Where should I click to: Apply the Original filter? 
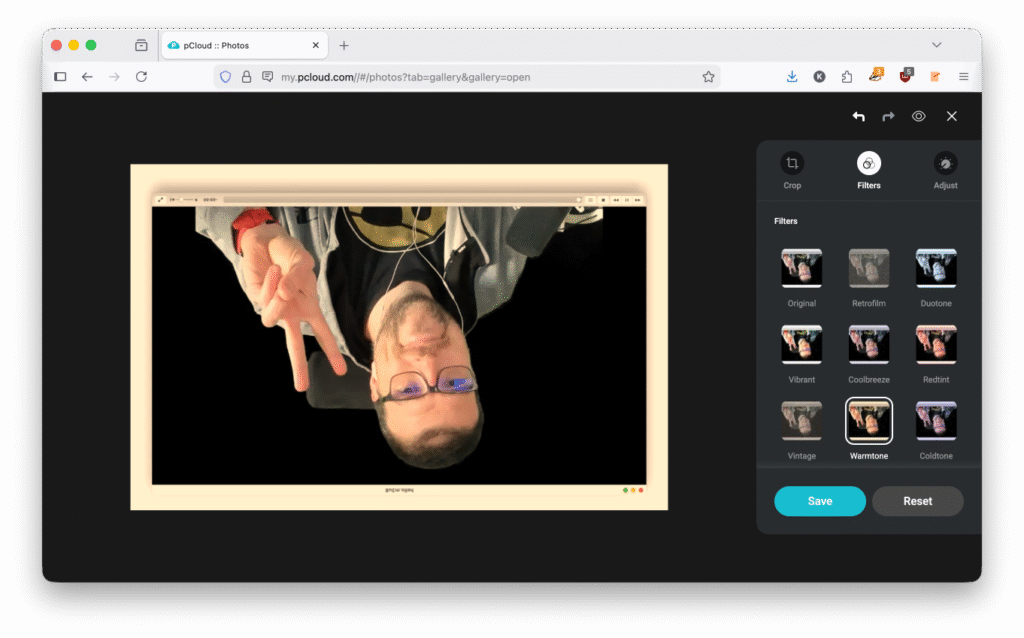point(801,269)
